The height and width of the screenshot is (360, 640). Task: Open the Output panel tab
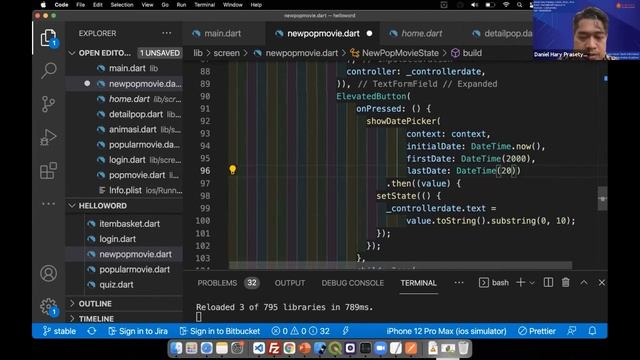pos(290,283)
